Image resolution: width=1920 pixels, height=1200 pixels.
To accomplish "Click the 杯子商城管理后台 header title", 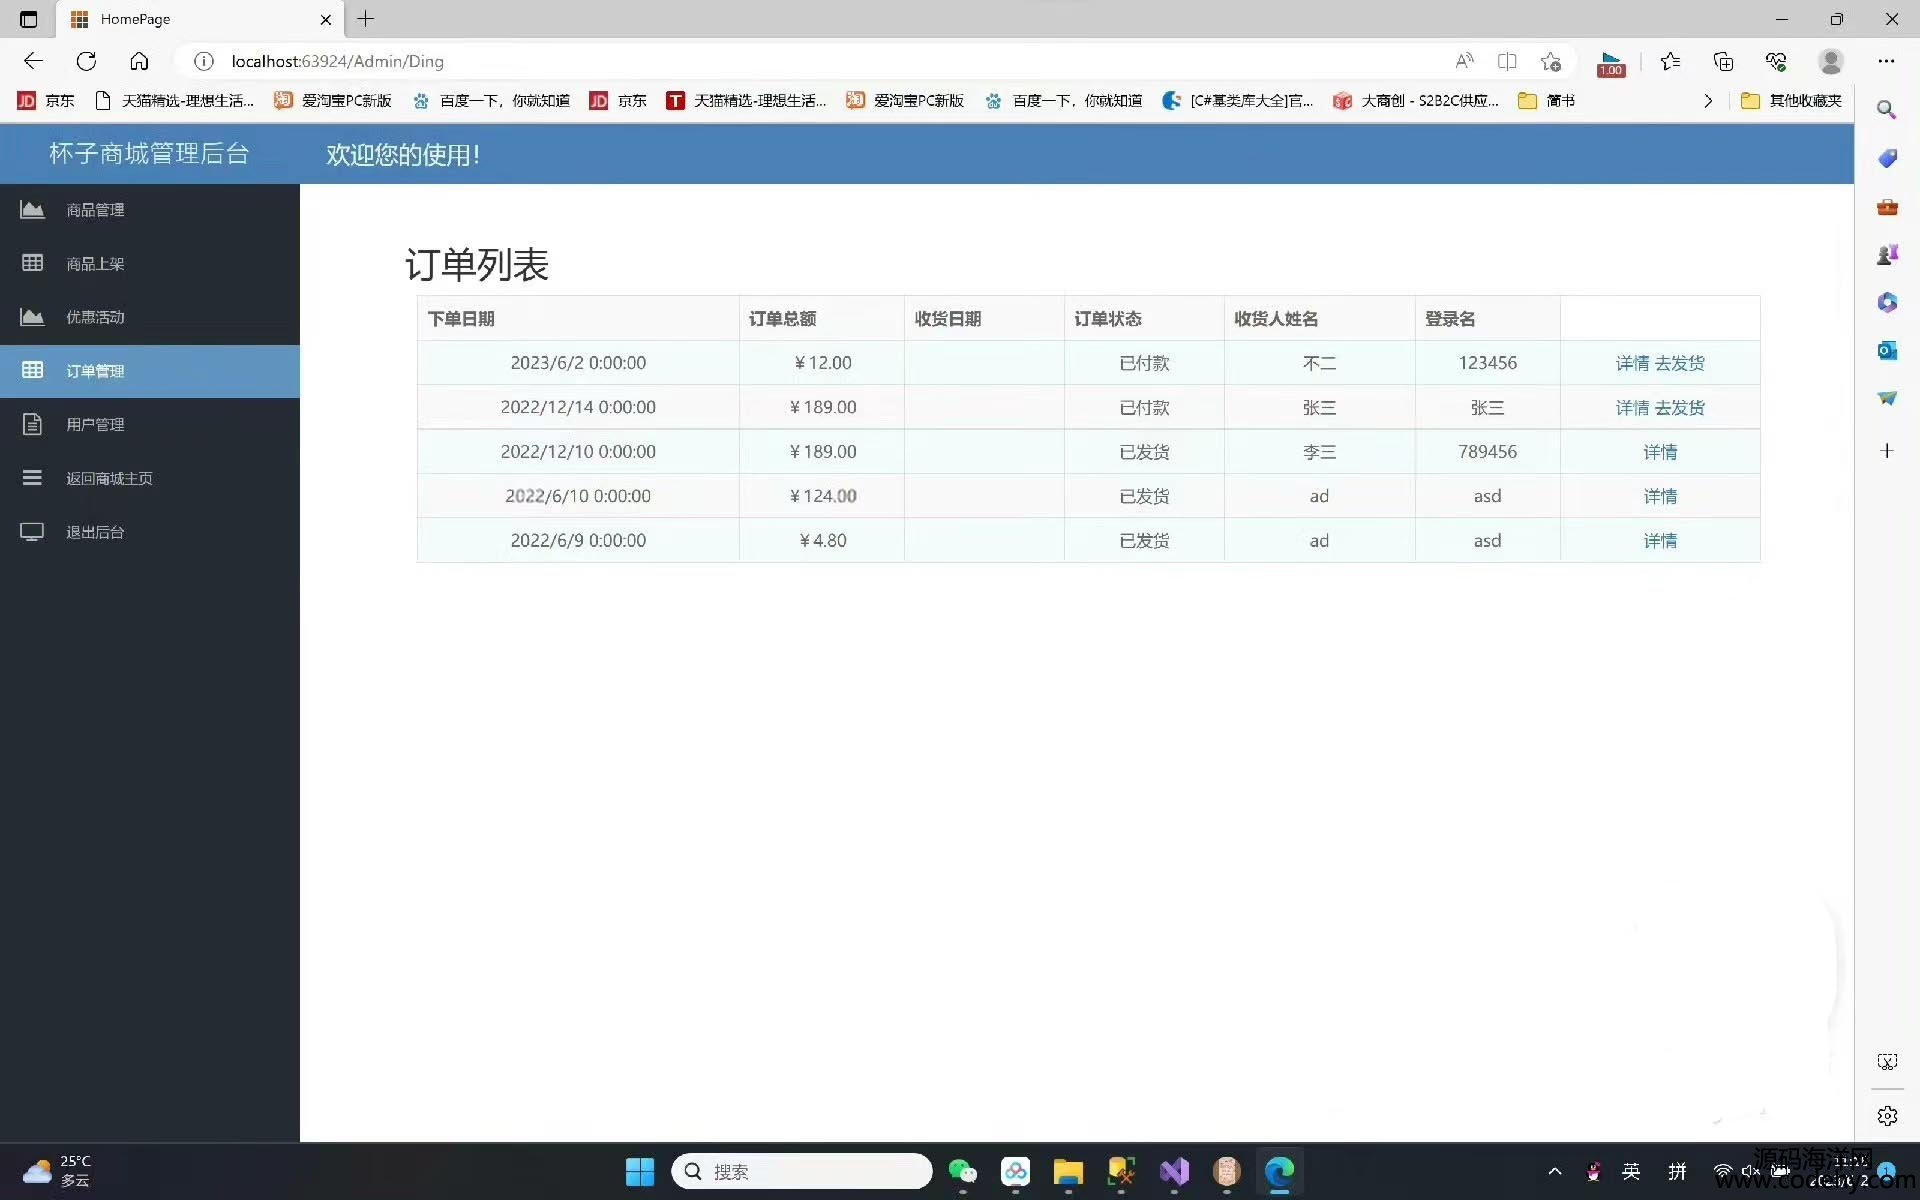I will coord(149,153).
